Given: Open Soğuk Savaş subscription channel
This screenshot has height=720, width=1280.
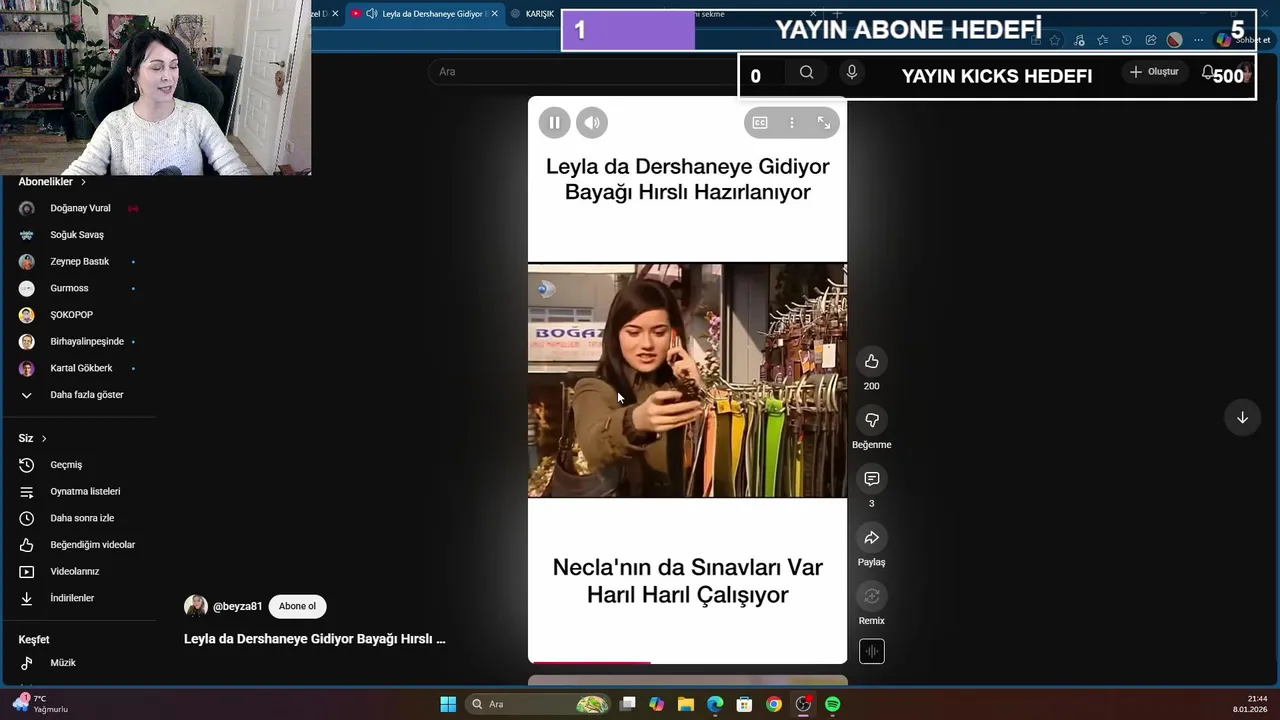Looking at the screenshot, I should click(77, 235).
